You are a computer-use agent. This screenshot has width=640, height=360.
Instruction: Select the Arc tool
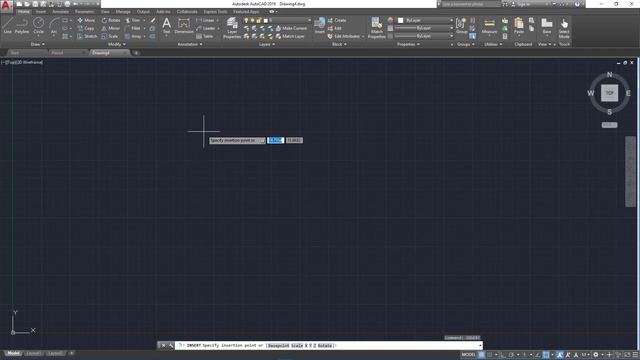click(54, 25)
